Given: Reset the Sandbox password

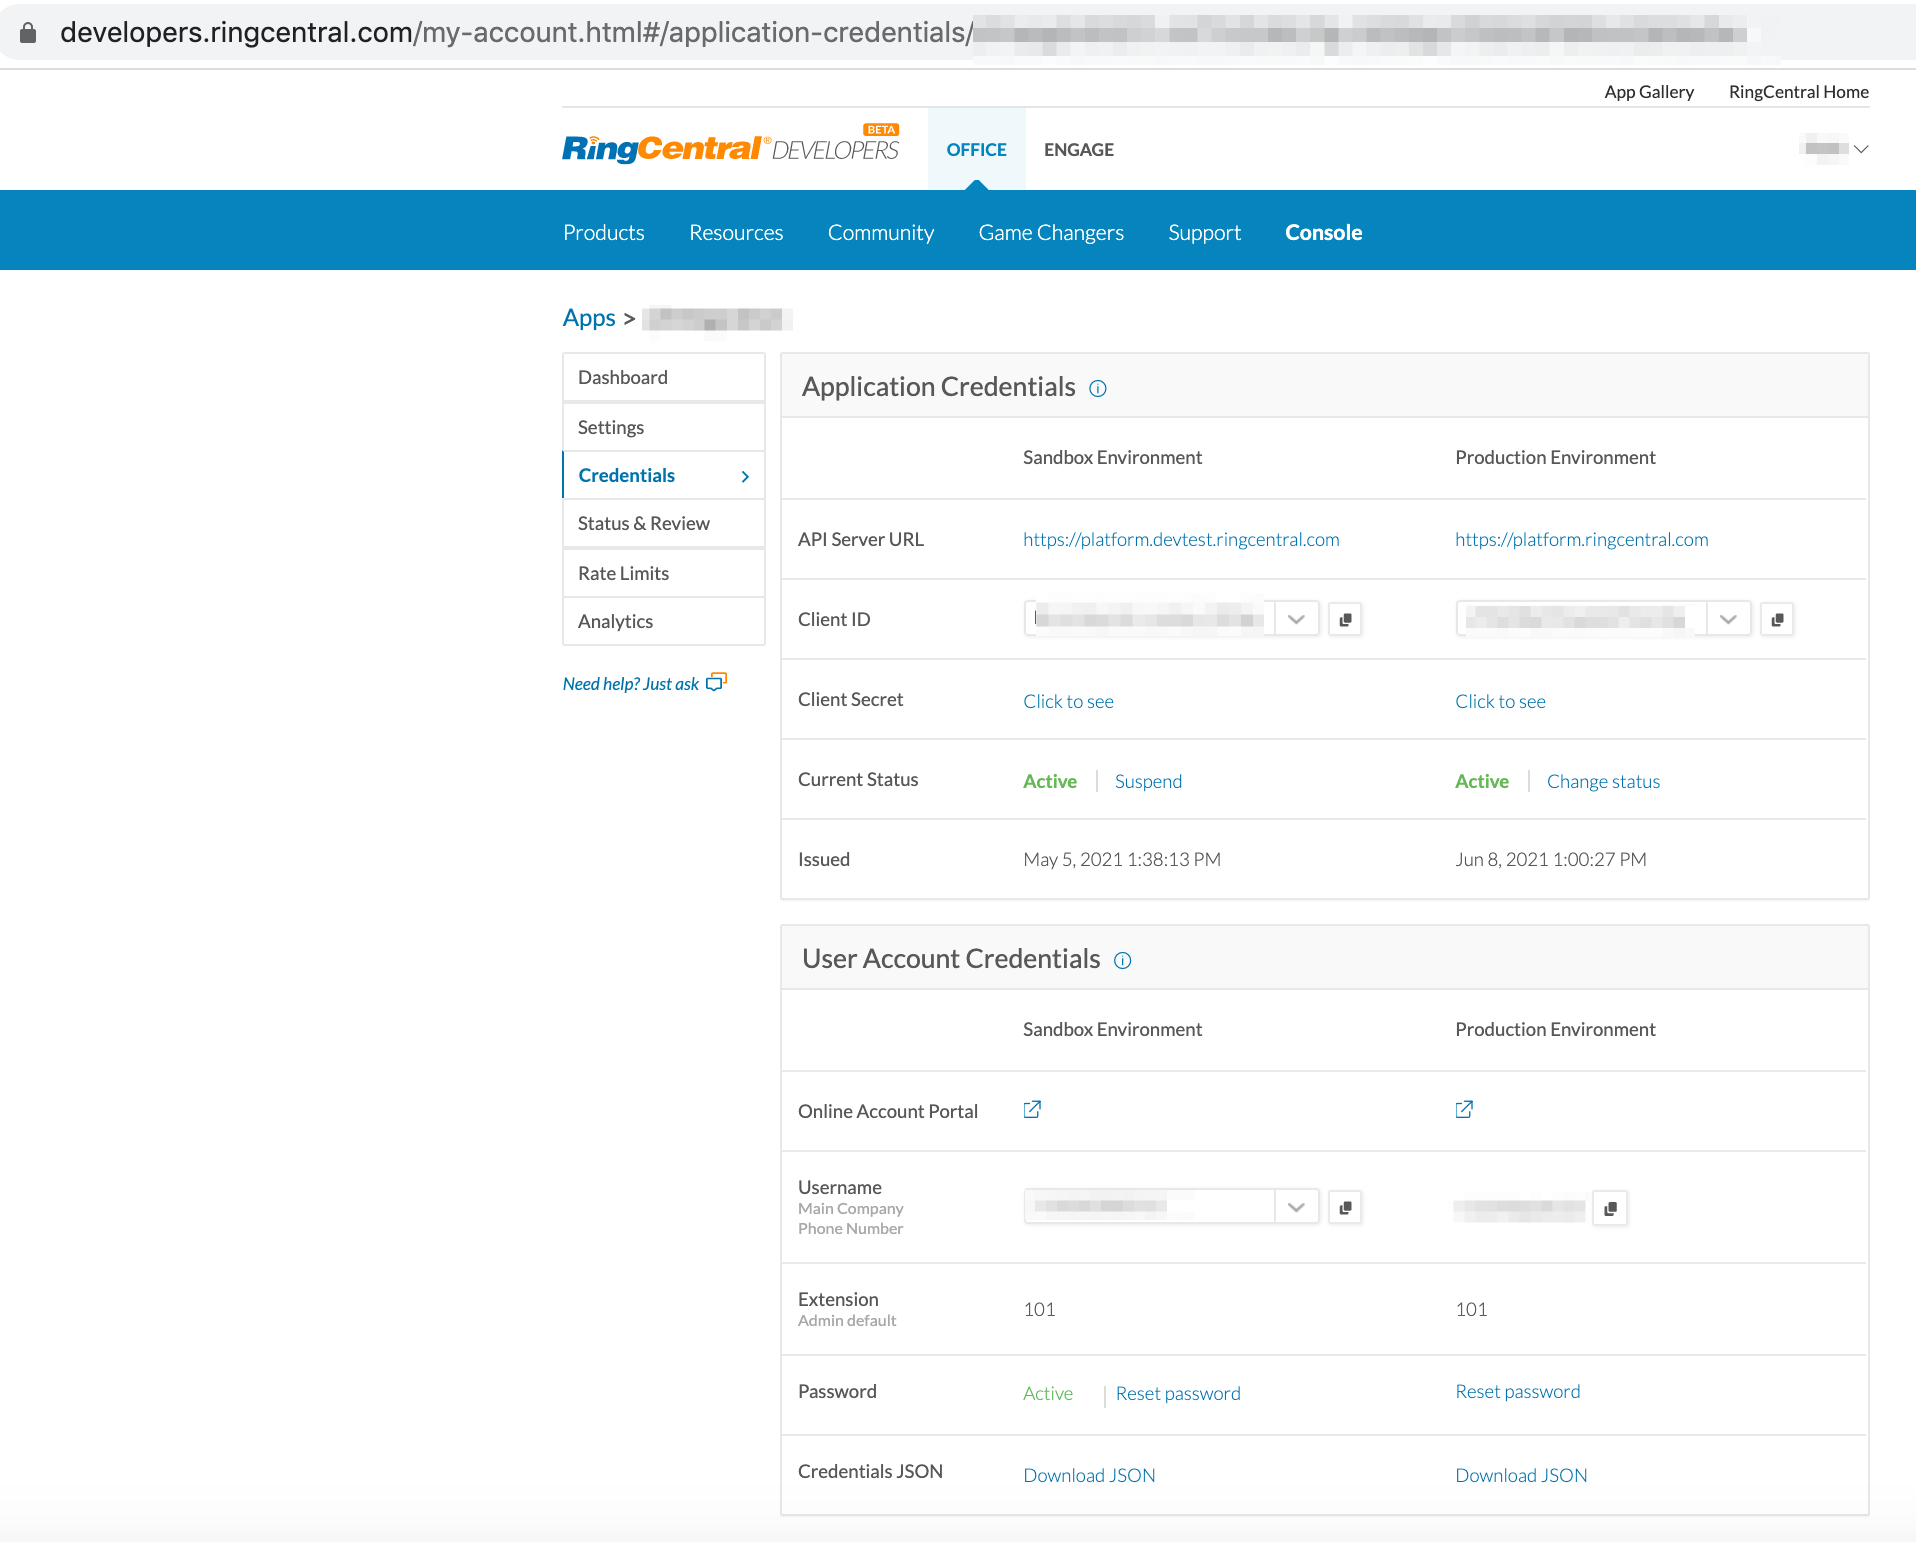Looking at the screenshot, I should (x=1178, y=1393).
